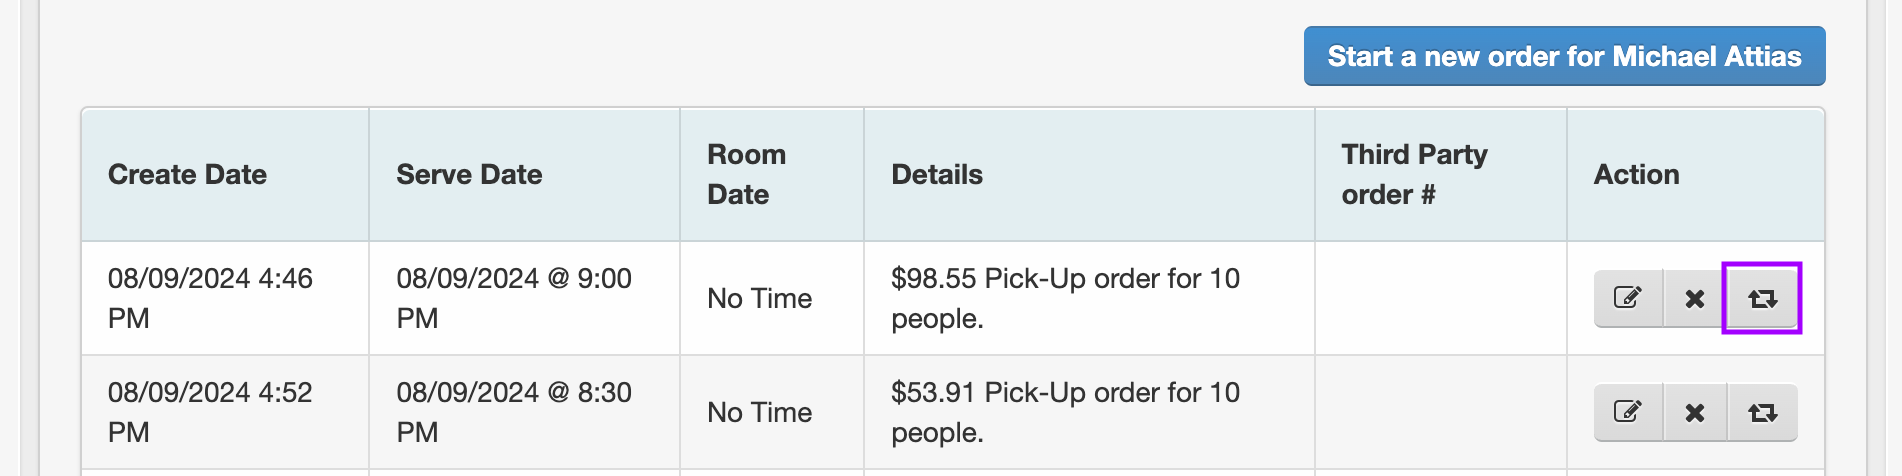Repeat the $98.55 Pick-Up order
This screenshot has width=1902, height=476.
1762,298
